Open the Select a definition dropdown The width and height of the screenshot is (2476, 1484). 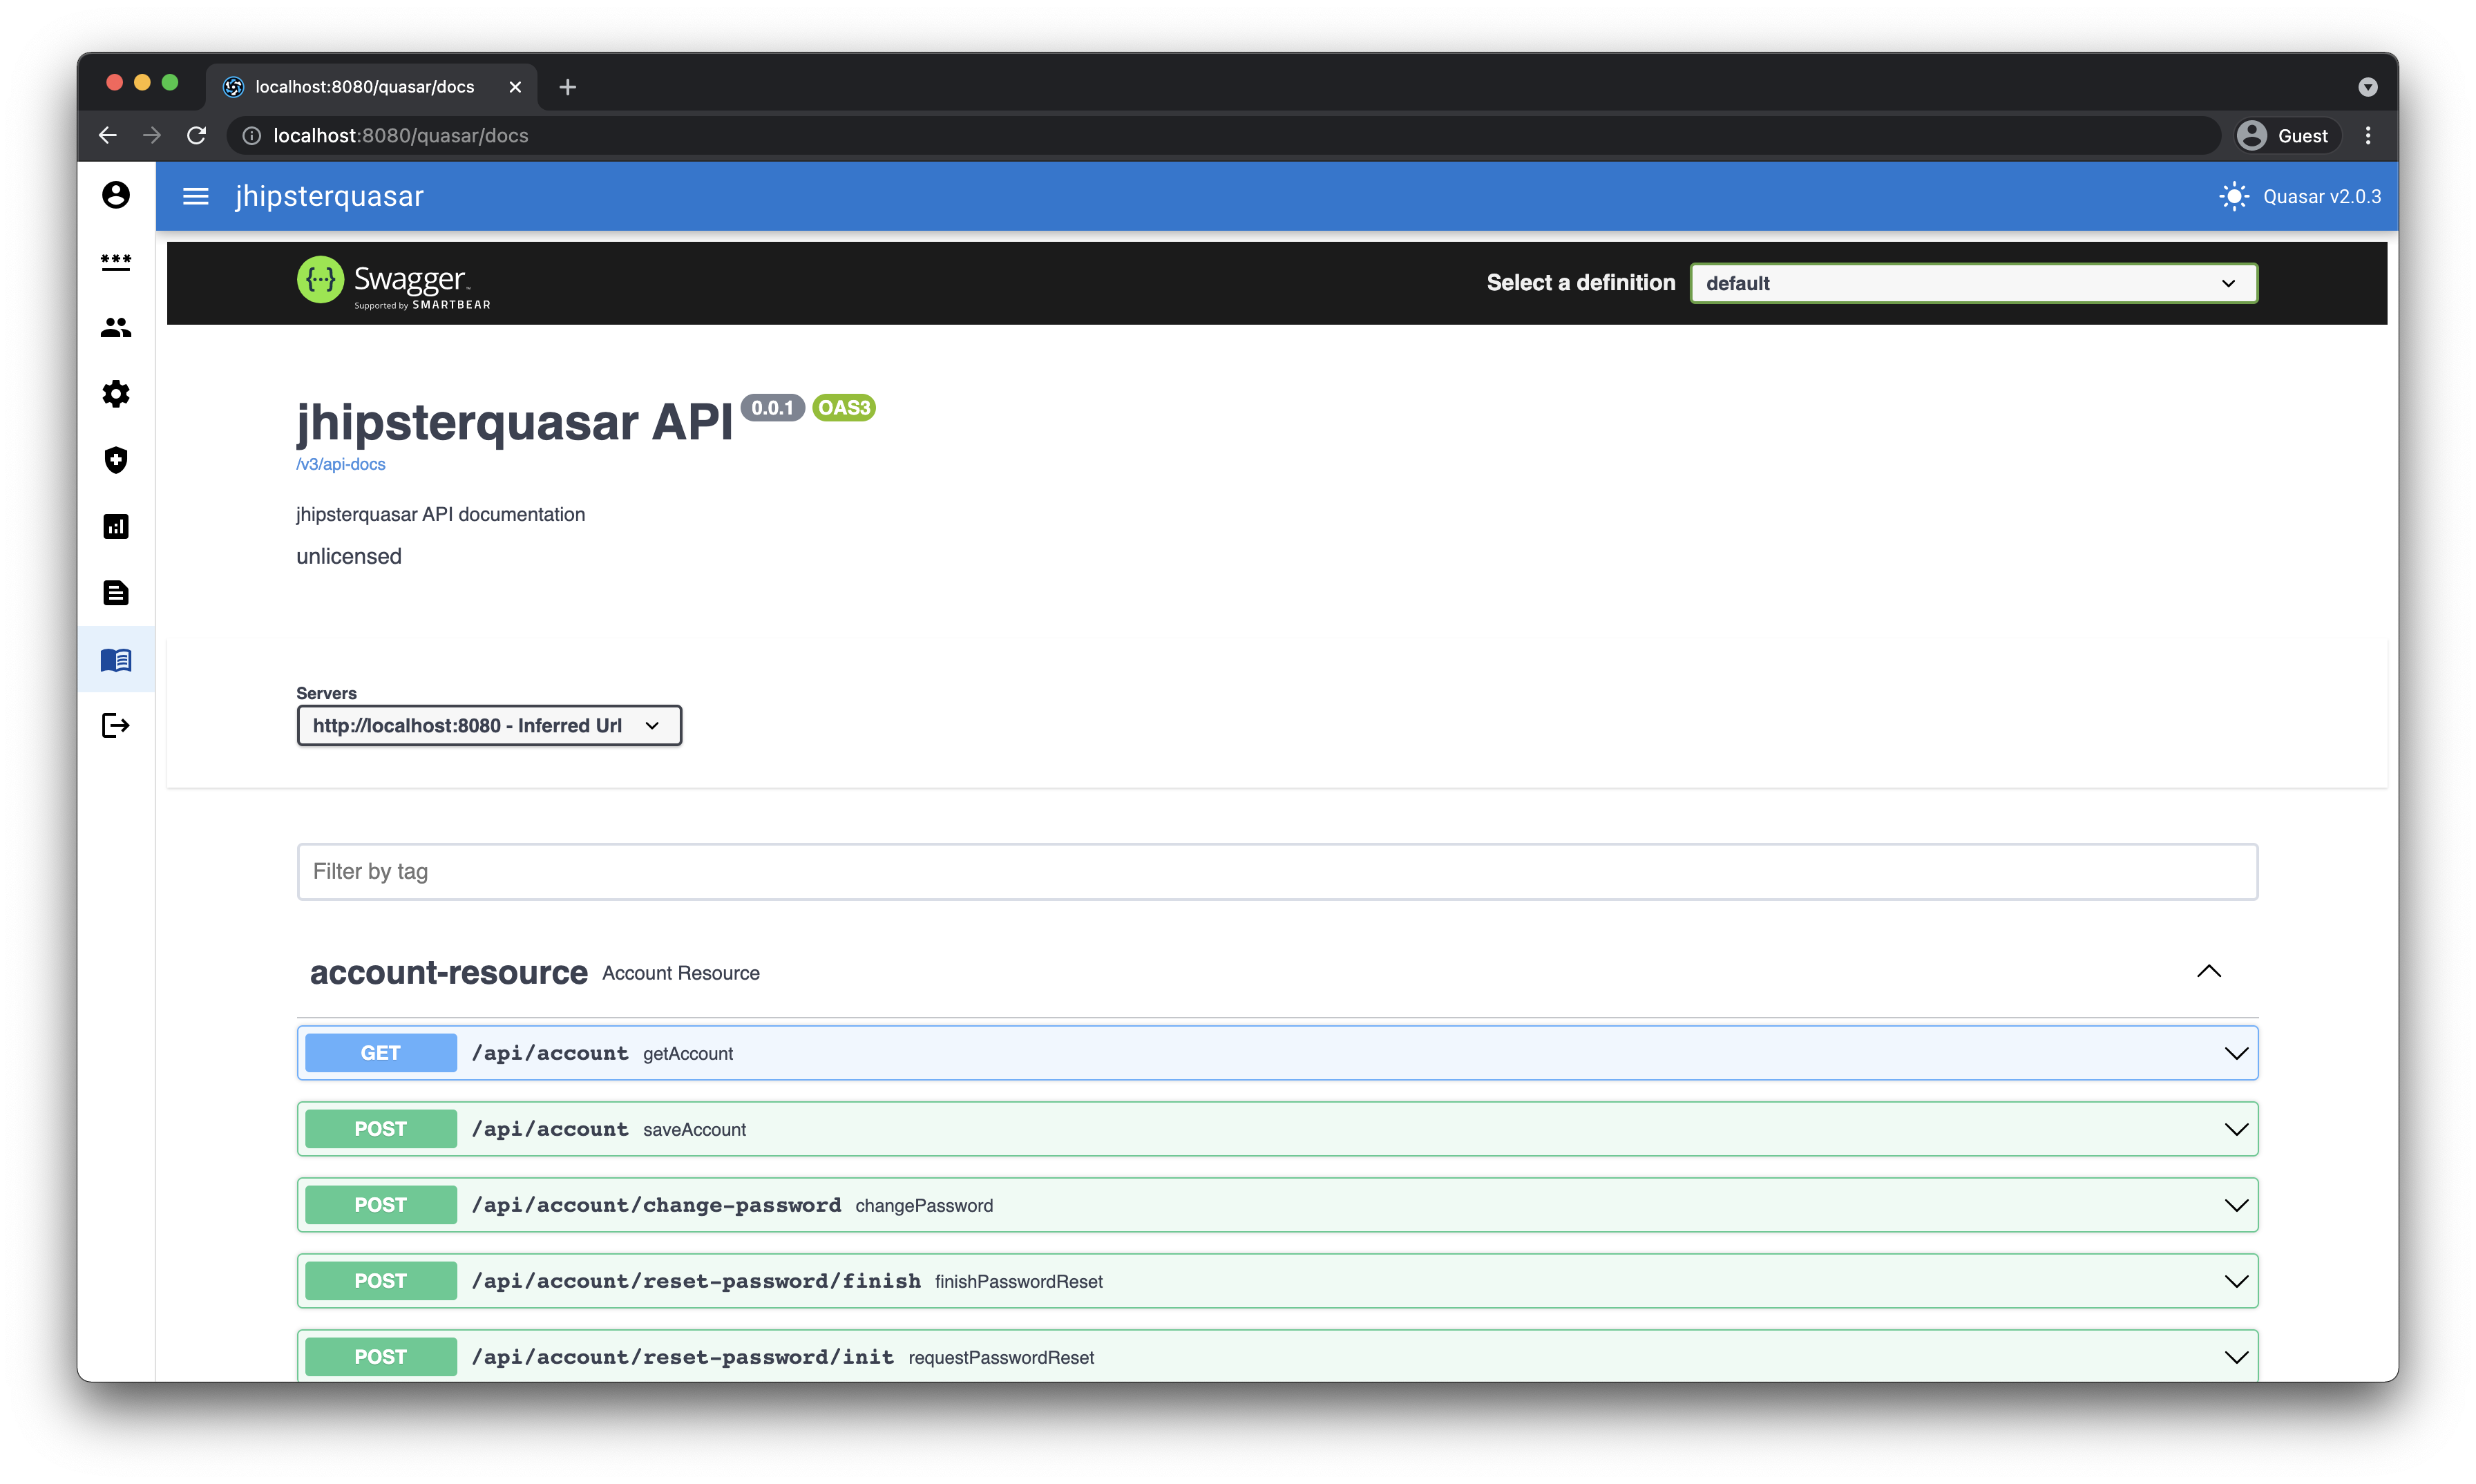coord(1972,283)
